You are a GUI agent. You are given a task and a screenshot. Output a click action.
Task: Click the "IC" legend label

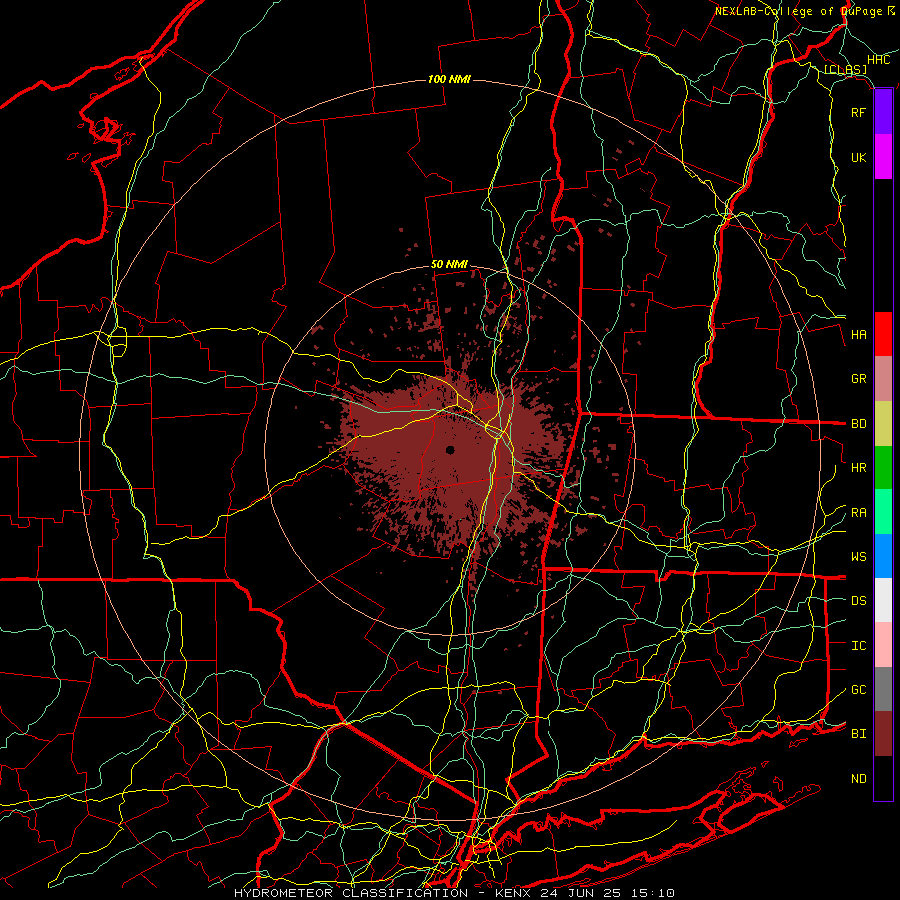(x=858, y=646)
